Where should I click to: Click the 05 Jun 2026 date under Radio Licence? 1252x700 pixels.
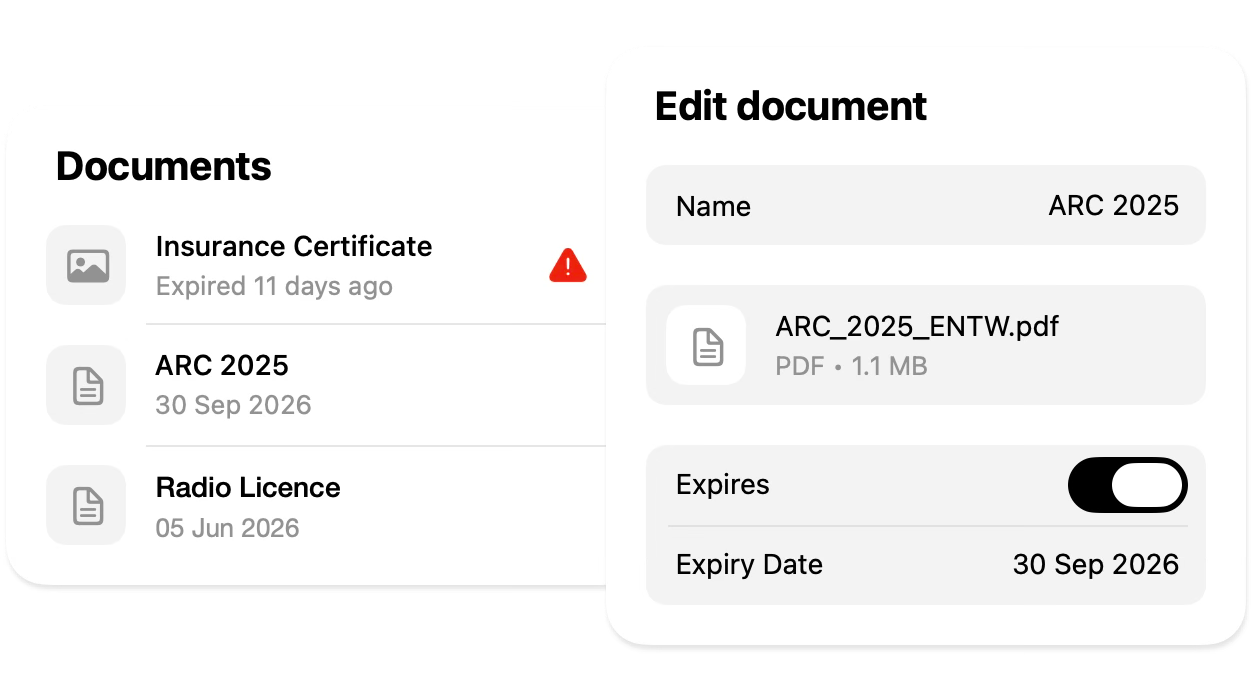point(227,528)
